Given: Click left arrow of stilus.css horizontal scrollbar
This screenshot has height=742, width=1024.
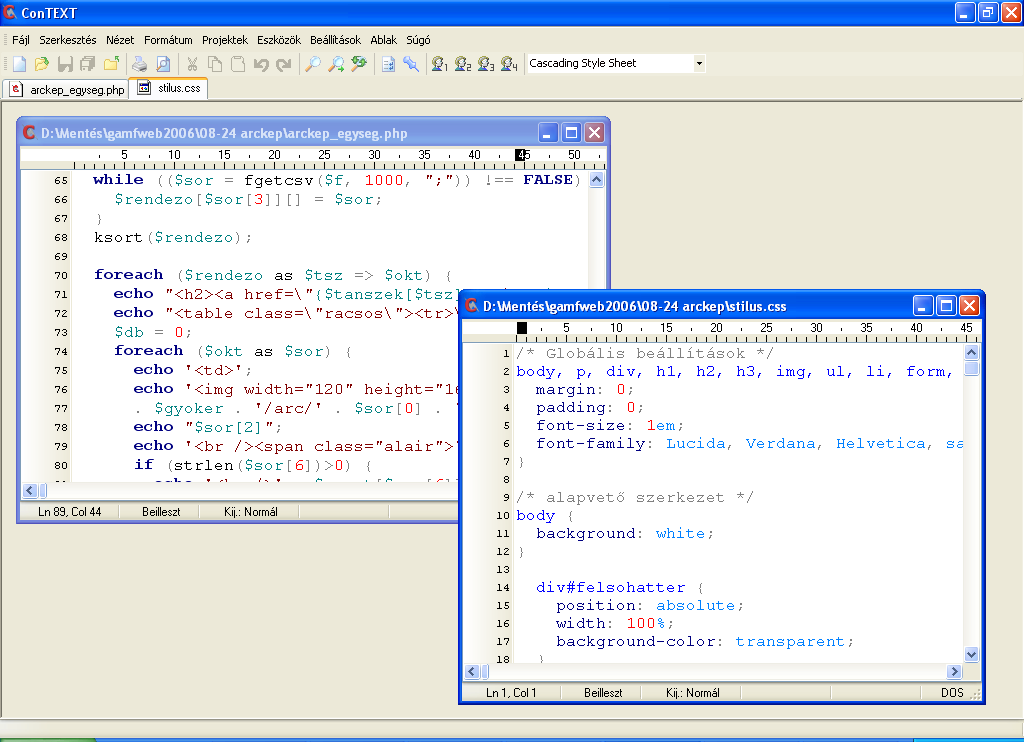Looking at the screenshot, I should coord(472,671).
